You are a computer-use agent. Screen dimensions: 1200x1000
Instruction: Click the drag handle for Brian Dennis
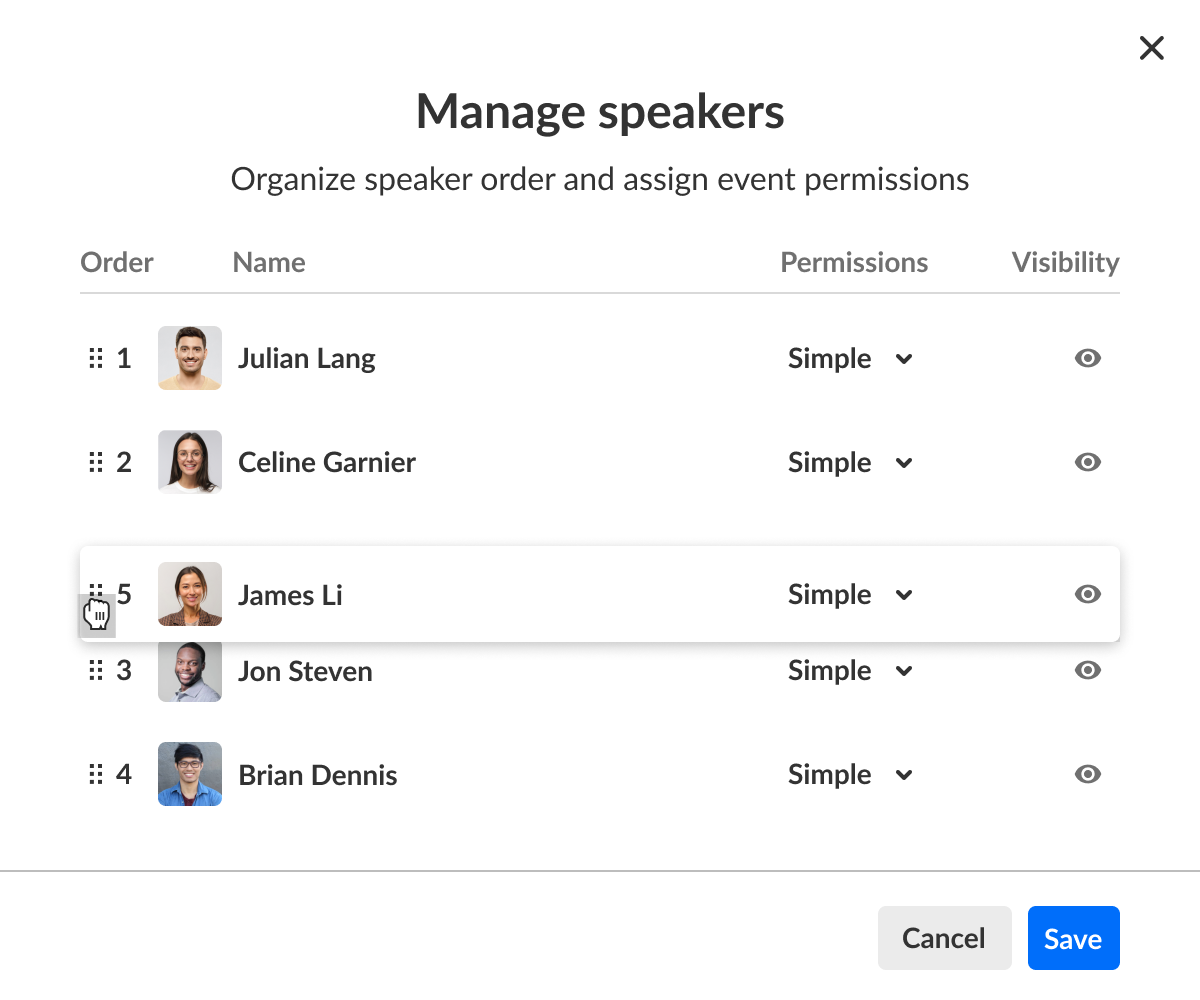click(96, 774)
